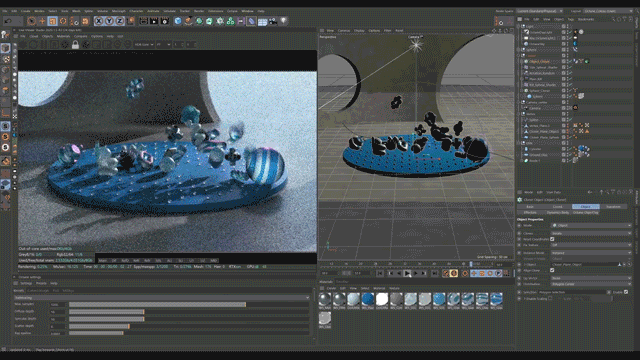Select the solid blue material thumbnail
The image size is (640, 360).
pyautogui.click(x=368, y=299)
